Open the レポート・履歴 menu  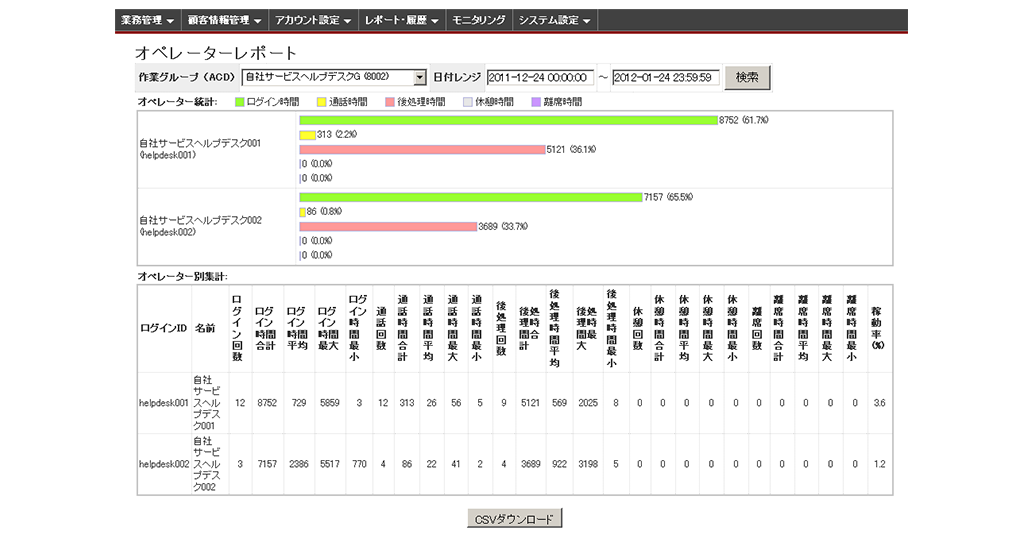pyautogui.click(x=401, y=20)
